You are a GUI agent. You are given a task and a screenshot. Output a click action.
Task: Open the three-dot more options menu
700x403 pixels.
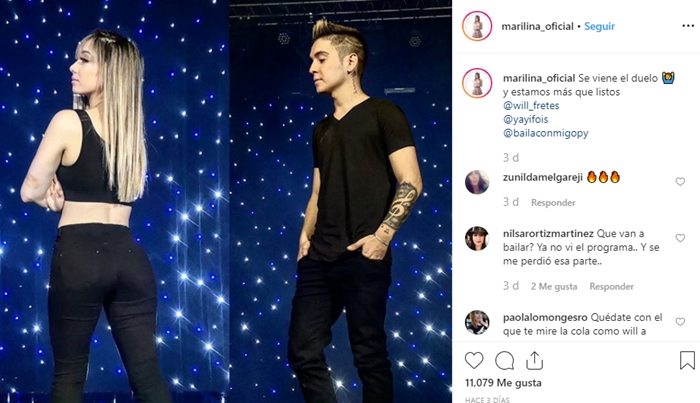tap(688, 26)
